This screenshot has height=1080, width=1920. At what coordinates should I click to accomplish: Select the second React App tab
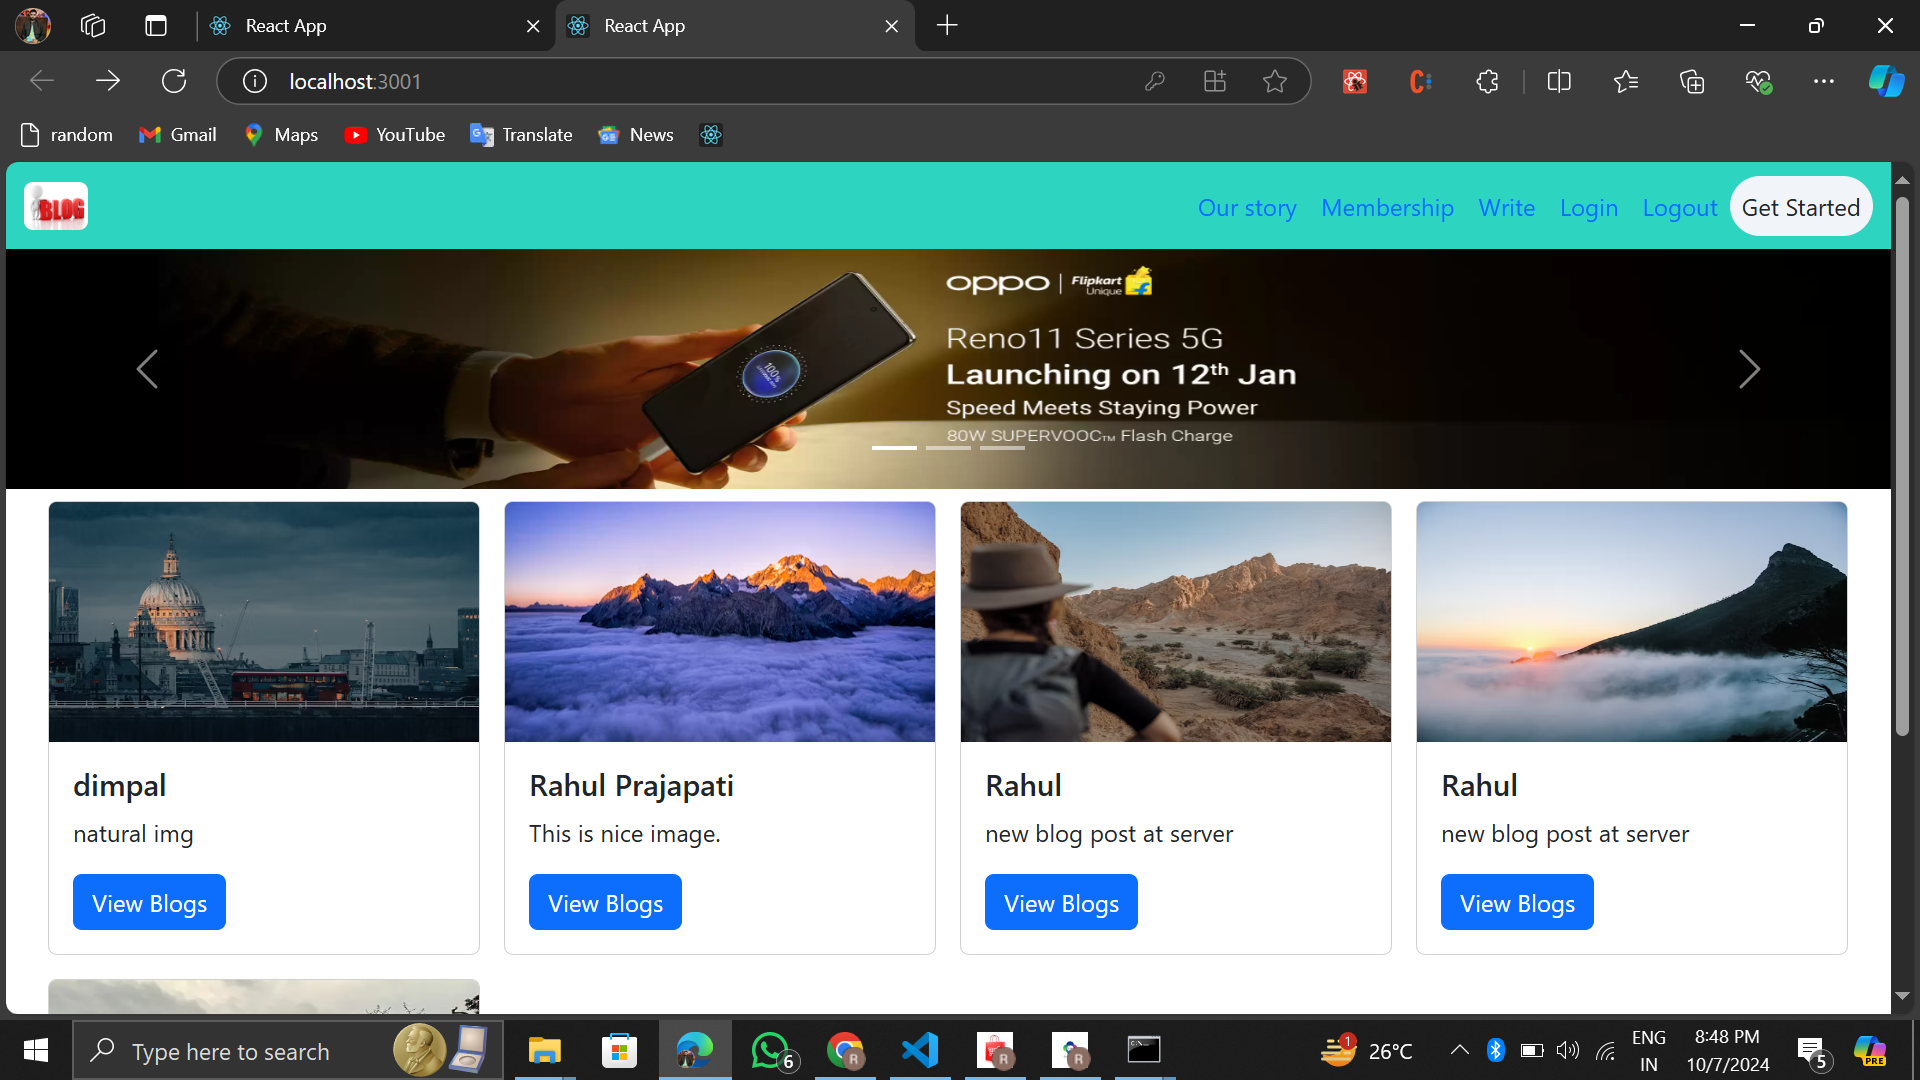(x=735, y=26)
